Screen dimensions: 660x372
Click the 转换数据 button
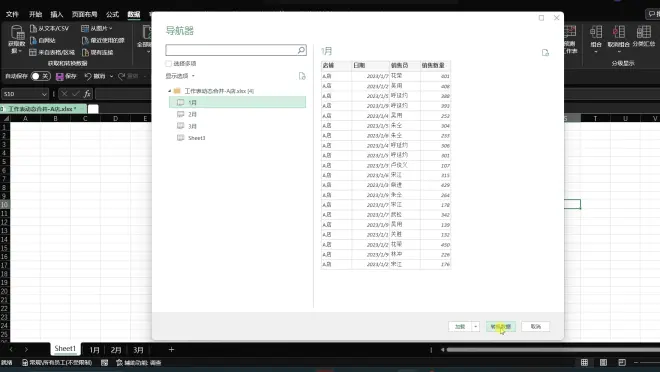500,326
